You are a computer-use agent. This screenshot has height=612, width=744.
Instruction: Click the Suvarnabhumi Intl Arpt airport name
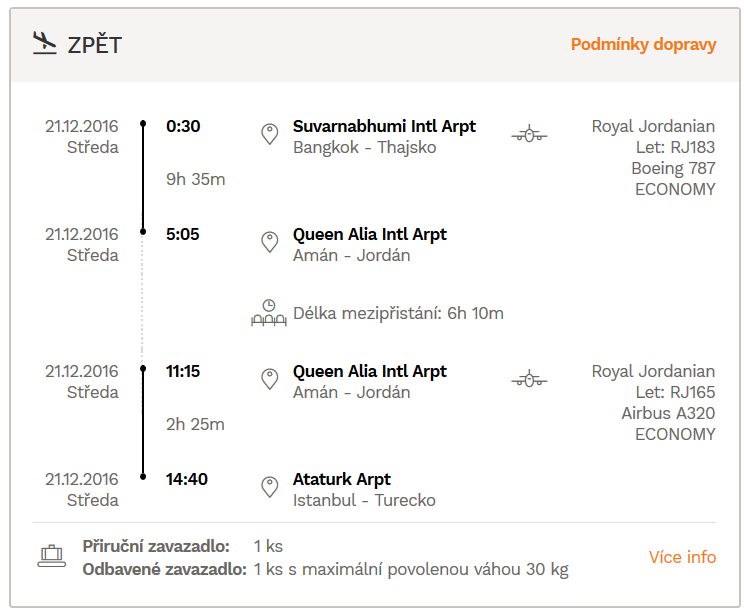[x=384, y=126]
